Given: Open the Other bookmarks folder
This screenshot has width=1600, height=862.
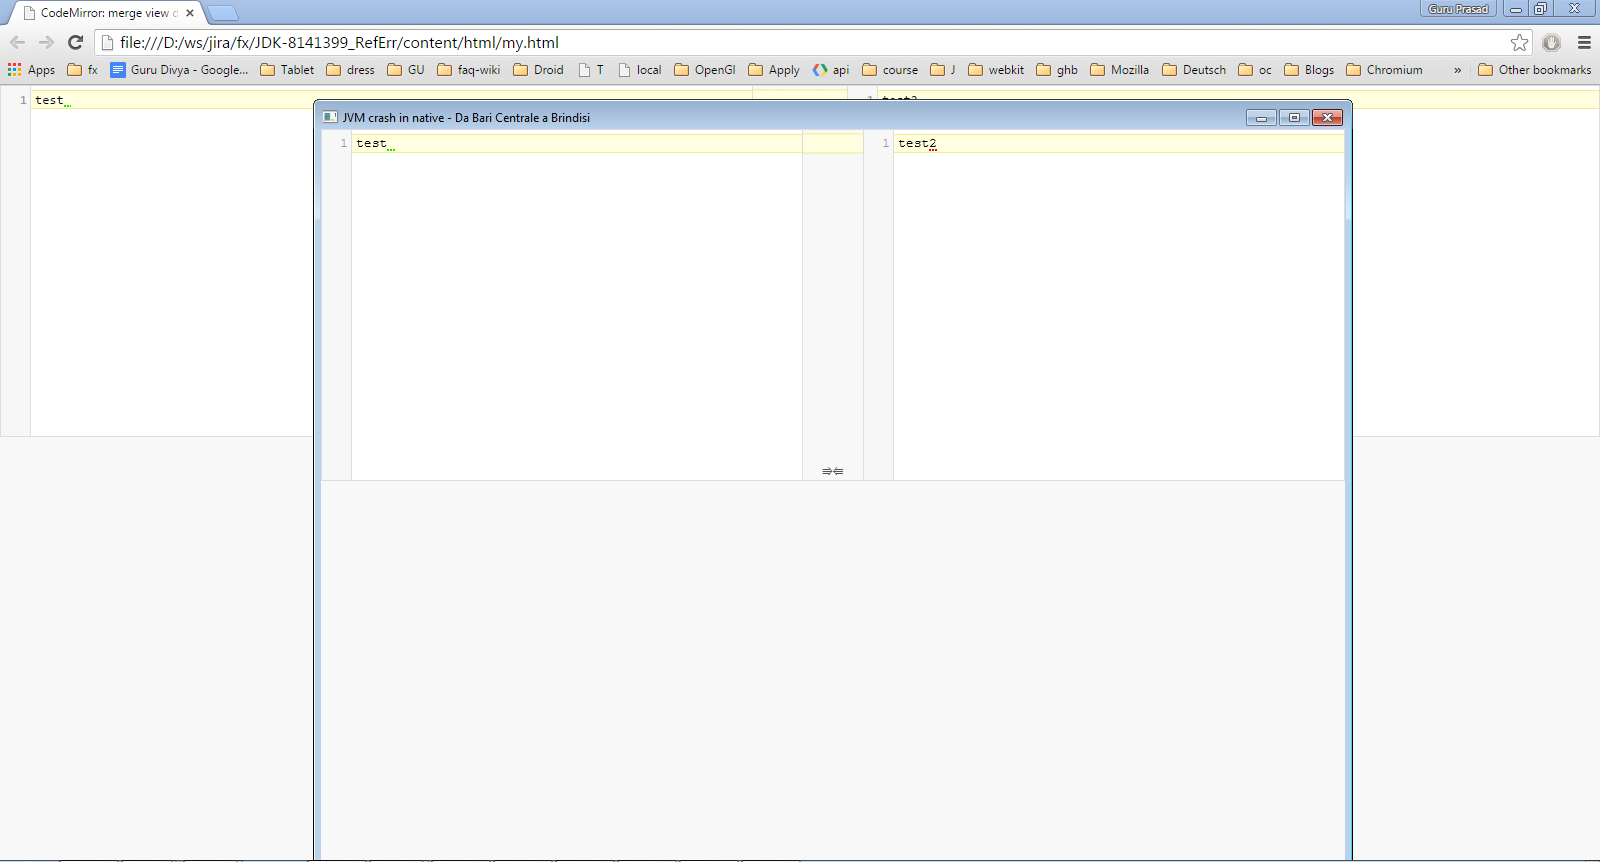Looking at the screenshot, I should tap(1534, 70).
